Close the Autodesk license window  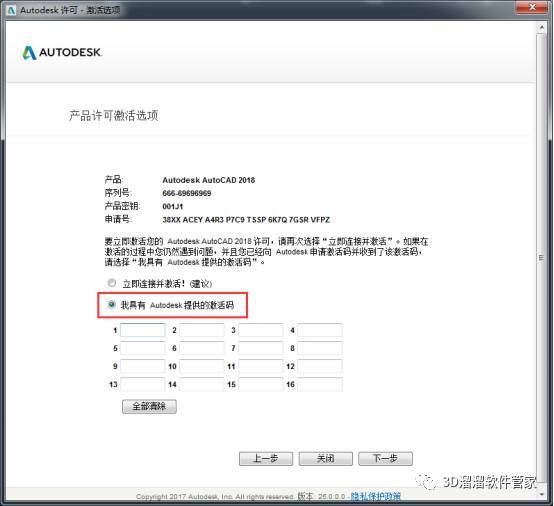pos(532,7)
